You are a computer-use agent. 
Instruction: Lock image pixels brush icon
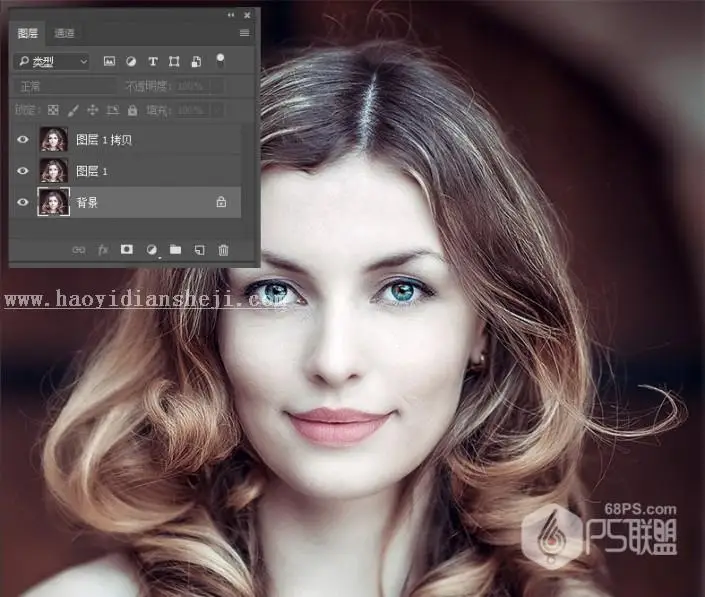pos(73,110)
